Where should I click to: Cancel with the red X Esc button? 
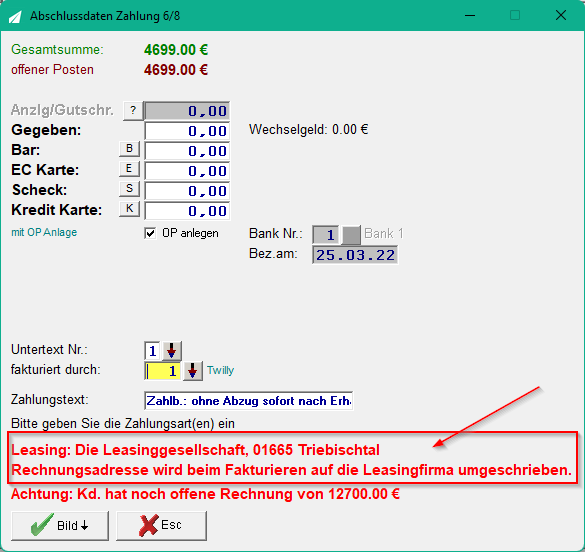pyautogui.click(x=161, y=526)
